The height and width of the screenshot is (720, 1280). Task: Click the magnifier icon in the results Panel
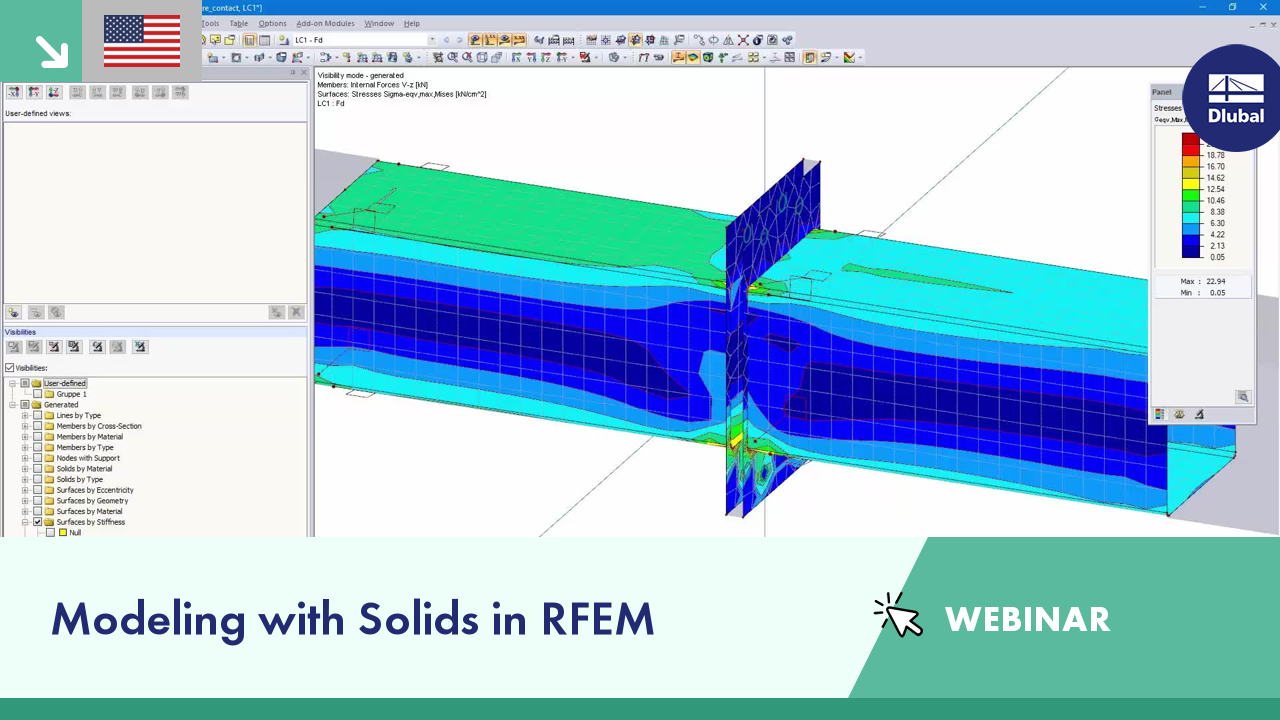[1243, 395]
